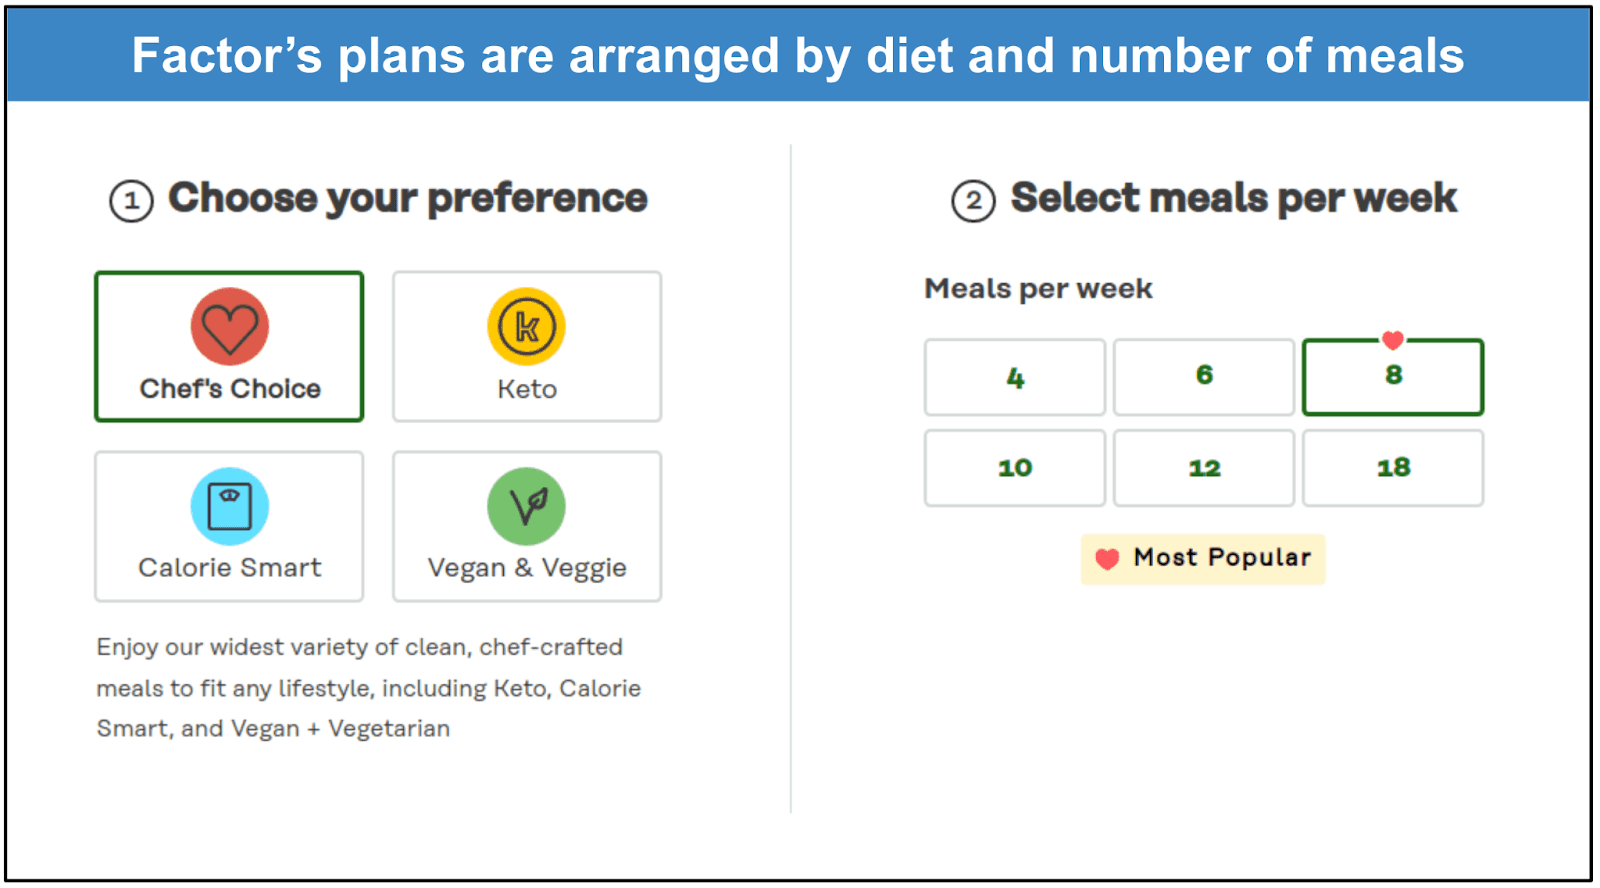This screenshot has width=1600, height=888.
Task: Click the step 2 circled number
Action: (x=973, y=201)
